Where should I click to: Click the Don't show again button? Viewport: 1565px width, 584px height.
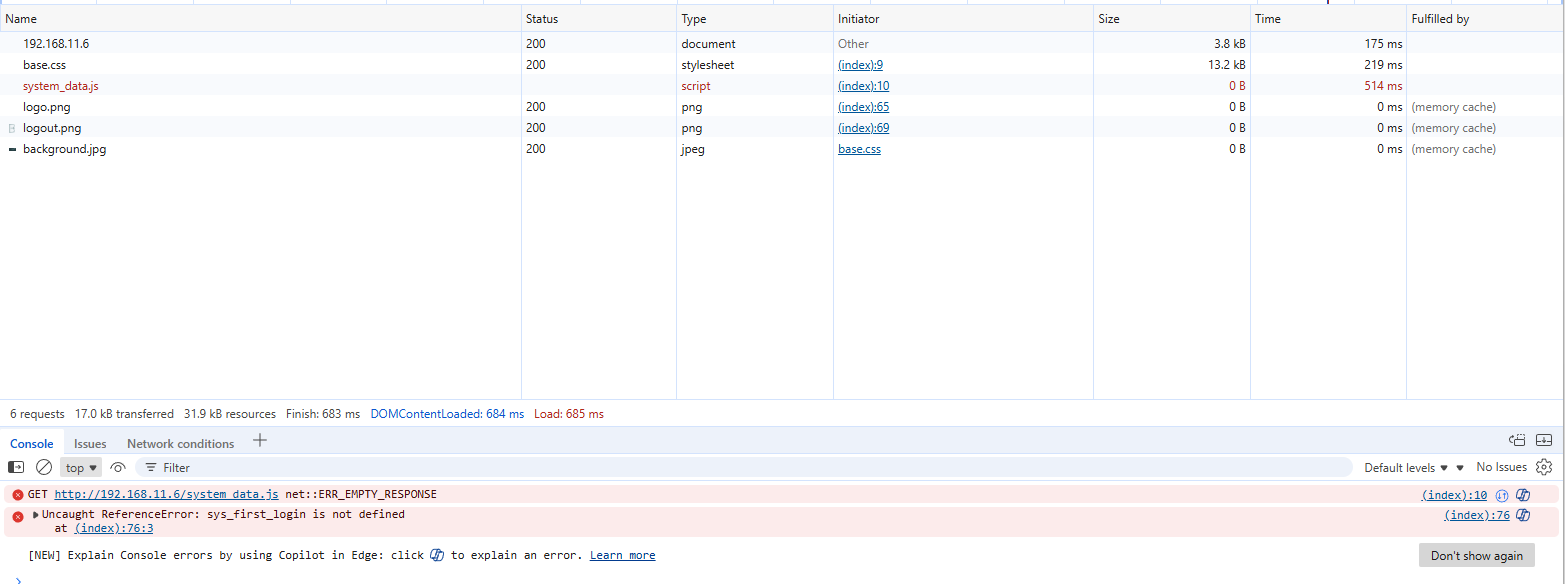pos(1476,556)
